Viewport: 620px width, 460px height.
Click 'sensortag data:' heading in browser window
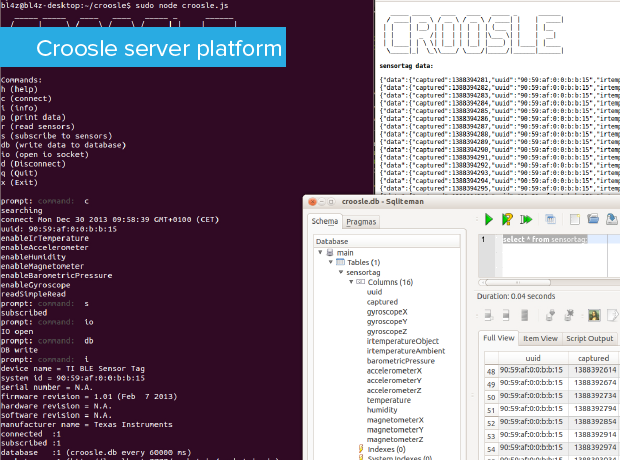tap(406, 66)
